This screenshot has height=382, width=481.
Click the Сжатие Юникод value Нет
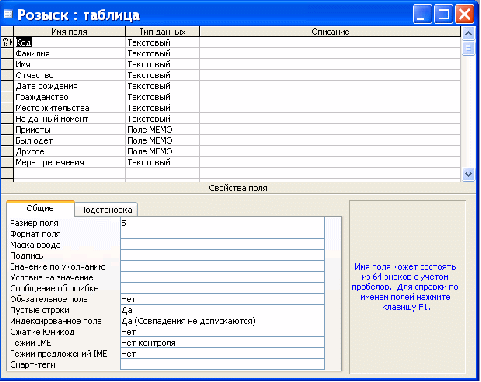[x=222, y=332]
